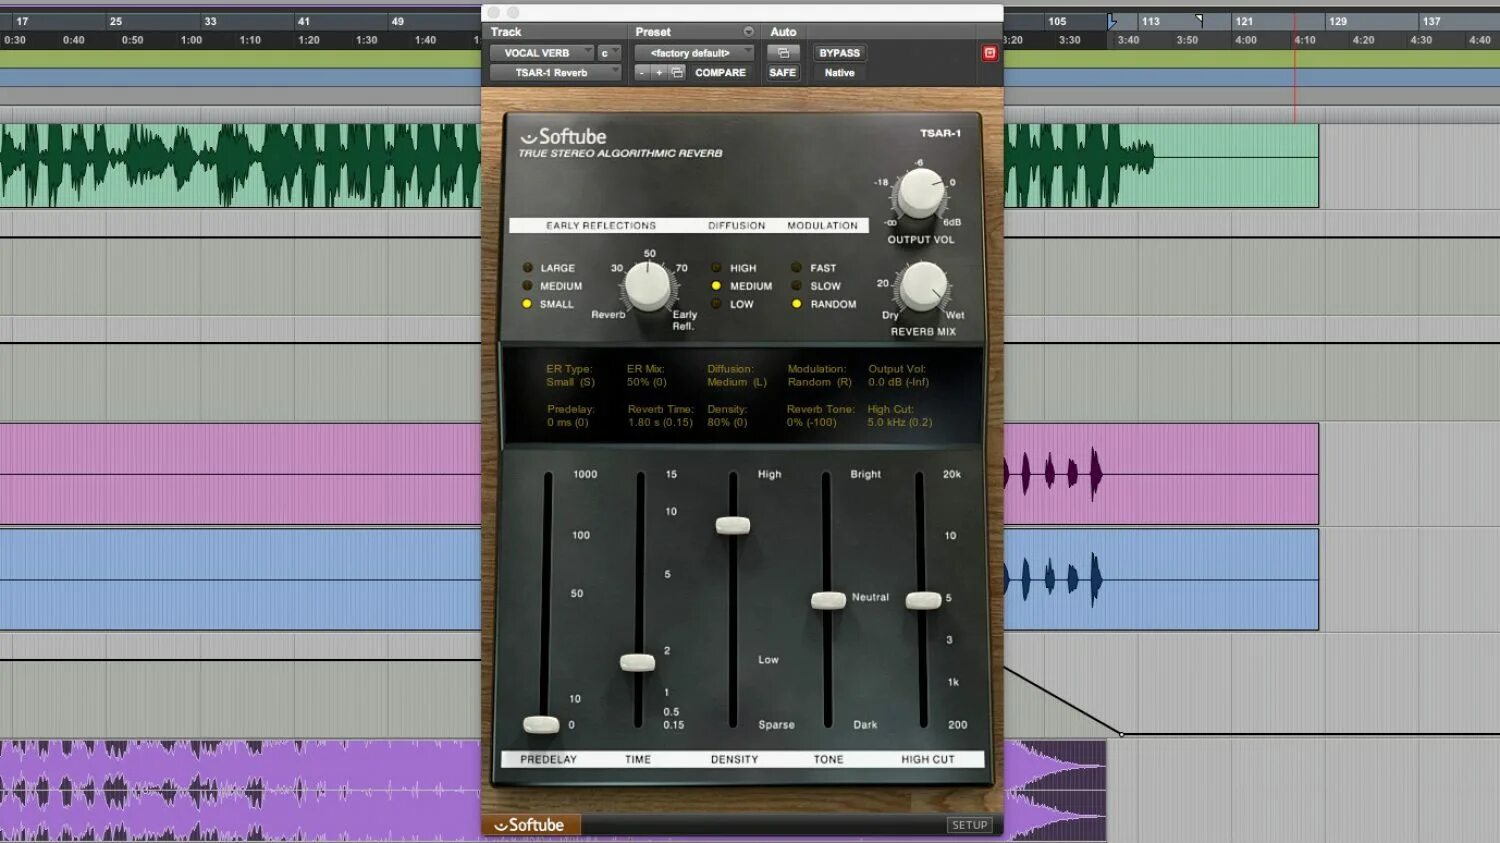This screenshot has height=843, width=1500.
Task: Open the automation enable window icon under Auto
Action: 783,53
